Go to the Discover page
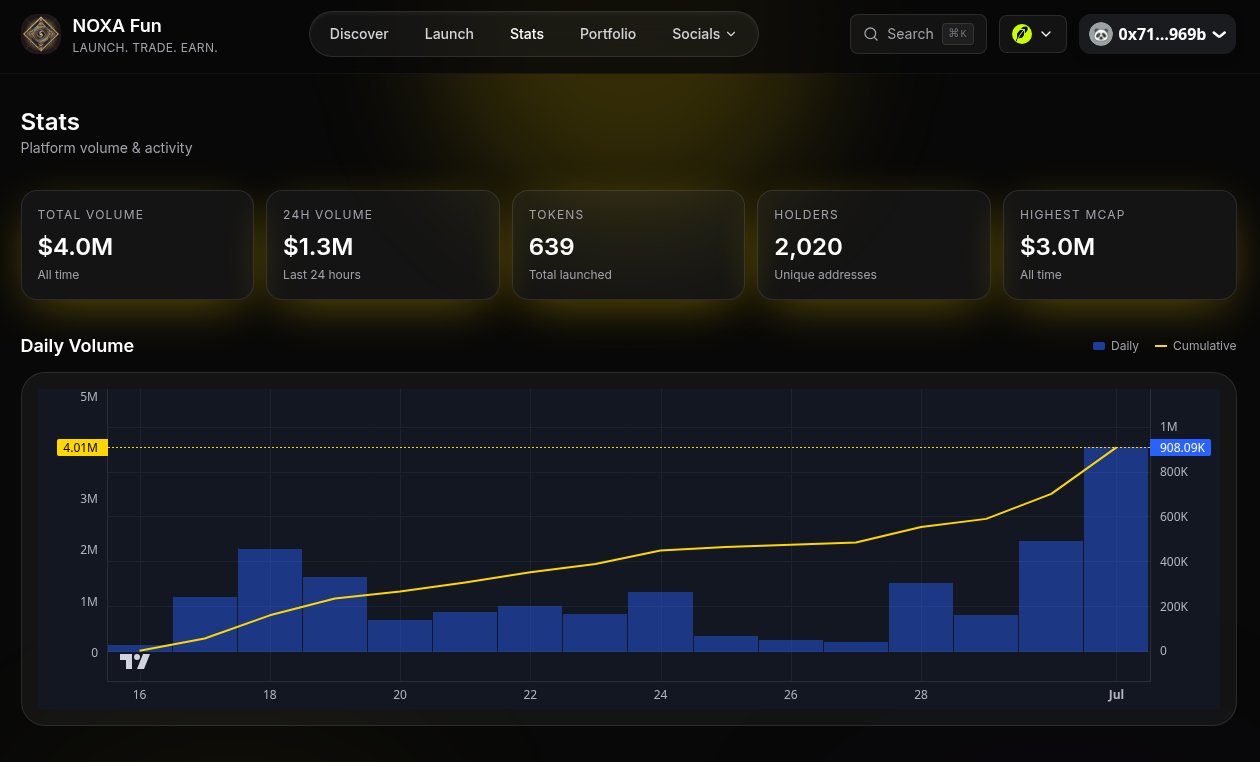 [359, 34]
